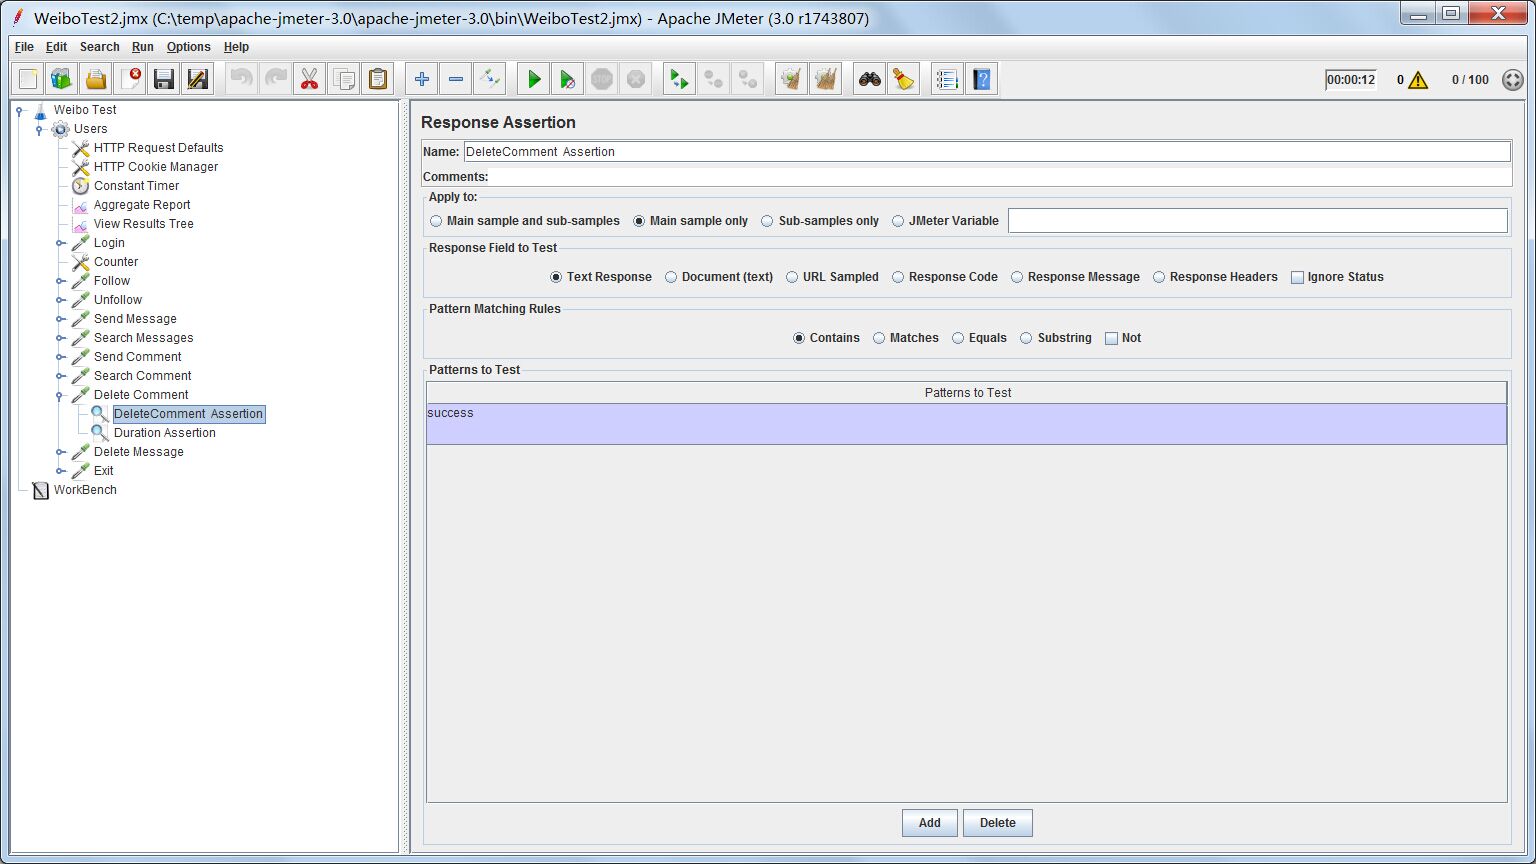Select URL Sampled field radio
The height and width of the screenshot is (864, 1536).
832,277
